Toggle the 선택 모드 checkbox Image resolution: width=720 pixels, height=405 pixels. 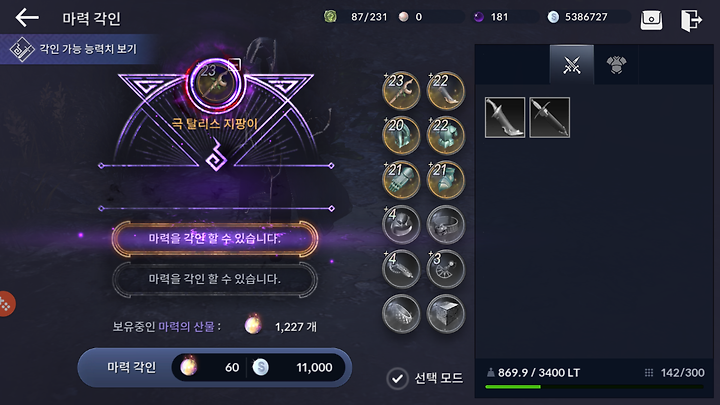coord(397,378)
